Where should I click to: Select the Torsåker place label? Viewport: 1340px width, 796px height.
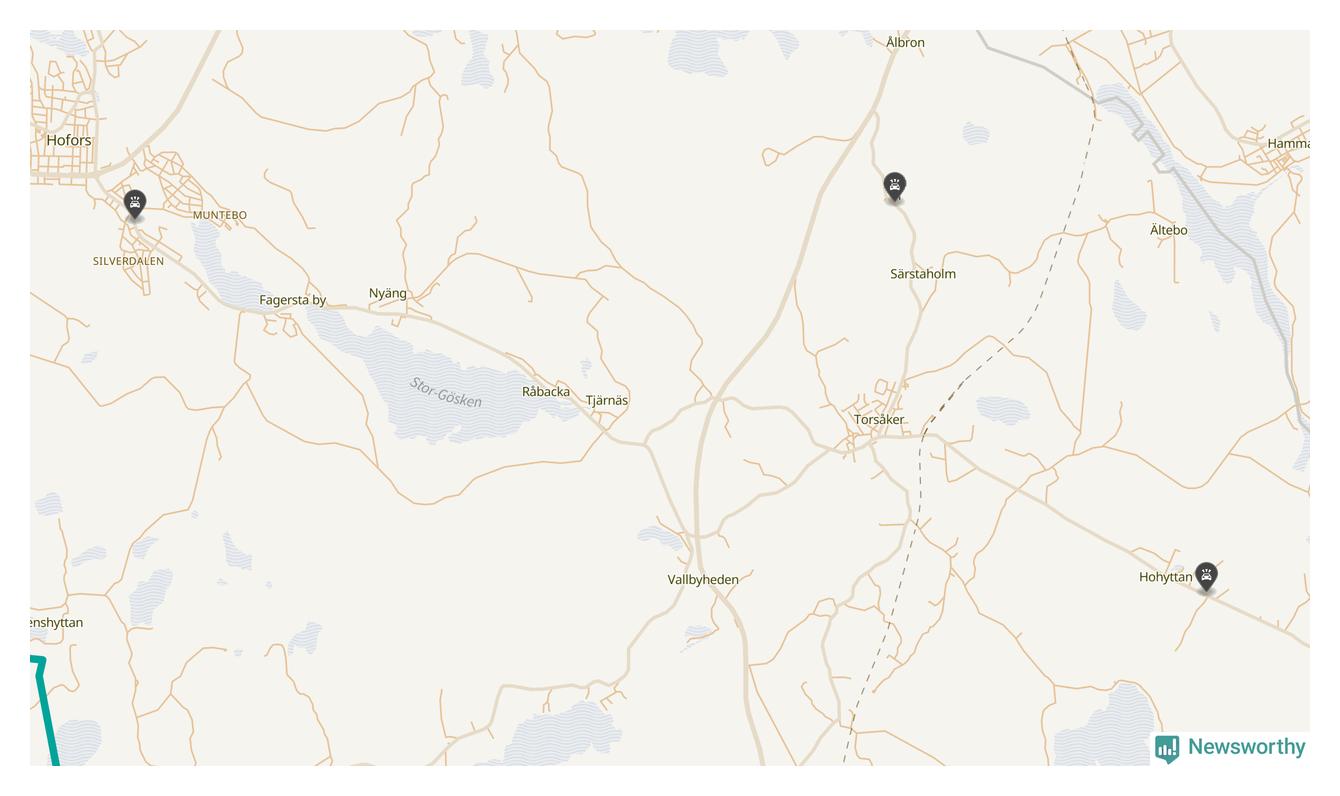point(879,420)
